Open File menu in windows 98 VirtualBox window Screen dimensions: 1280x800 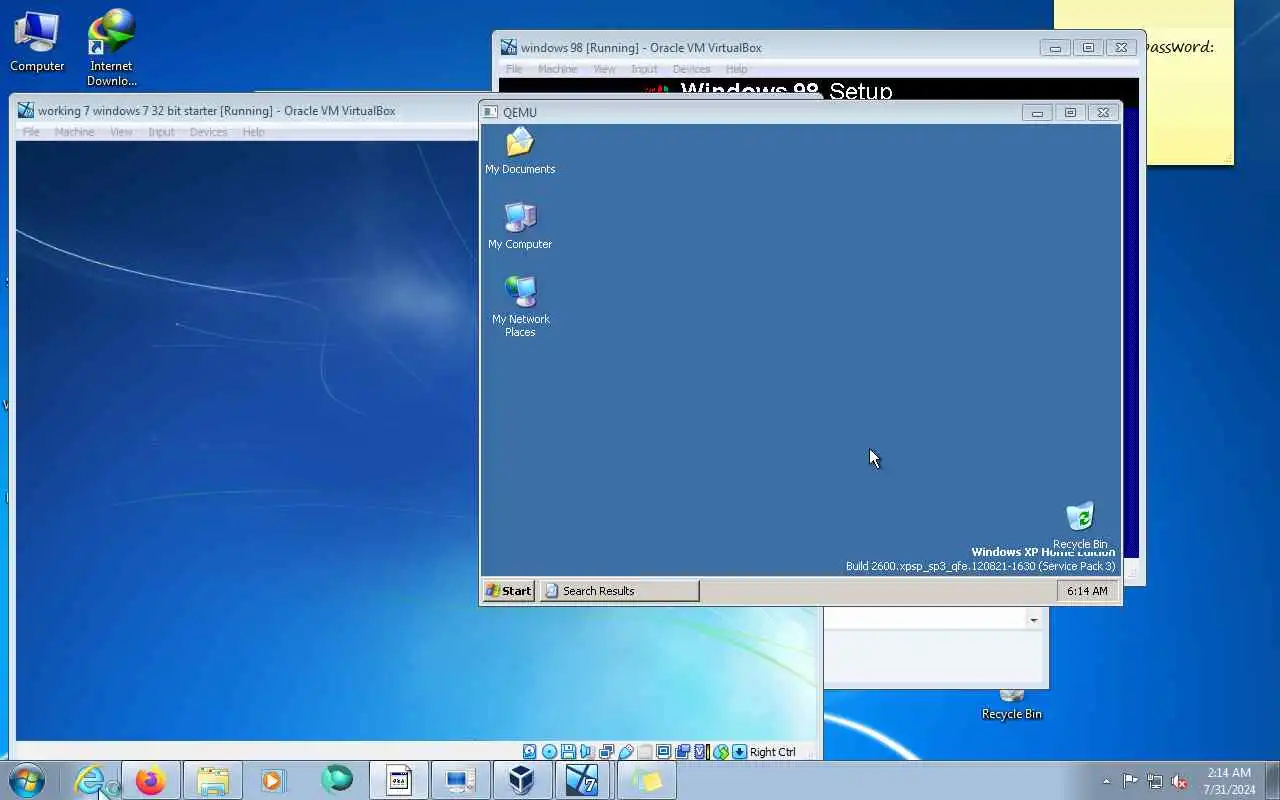(x=514, y=69)
